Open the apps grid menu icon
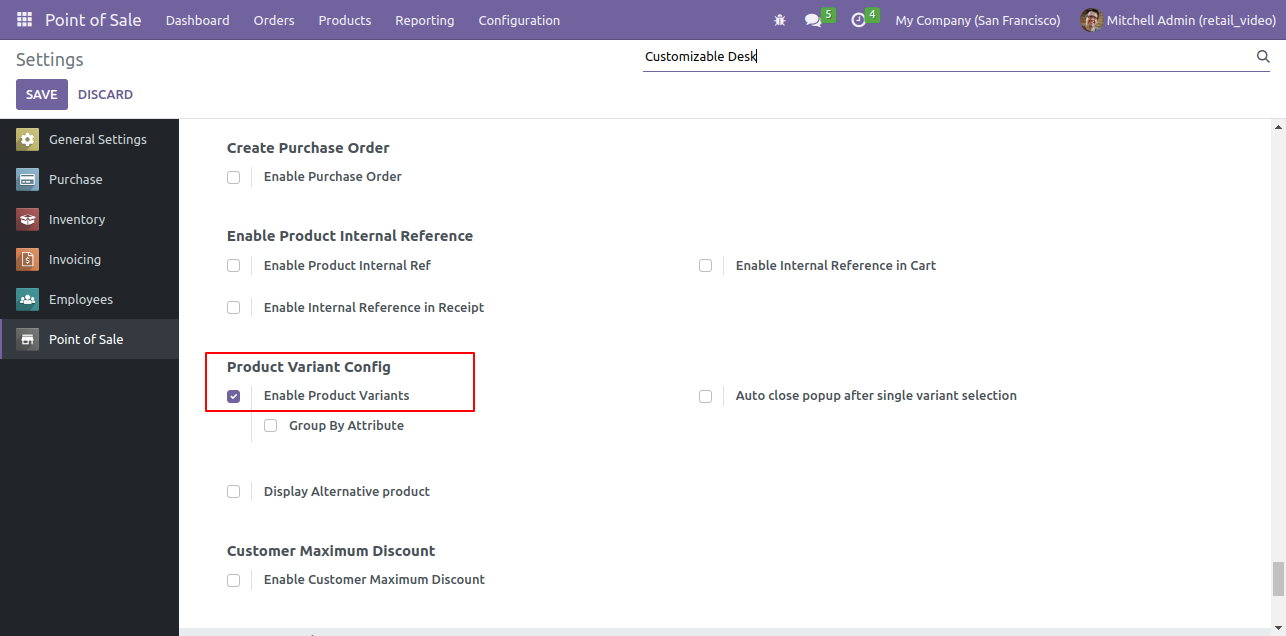The image size is (1286, 636). click(x=24, y=20)
